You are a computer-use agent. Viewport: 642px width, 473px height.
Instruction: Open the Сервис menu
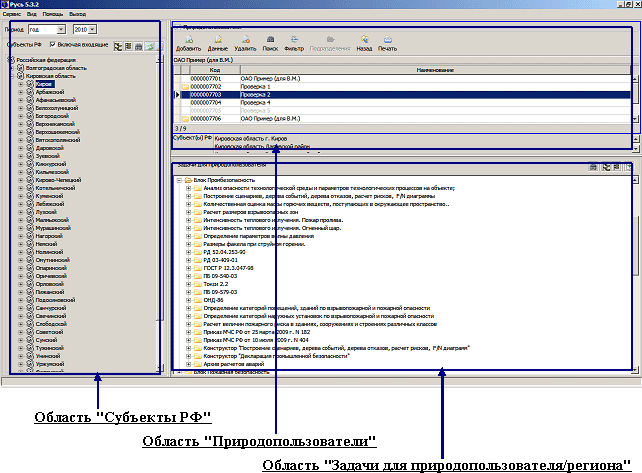(x=12, y=12)
